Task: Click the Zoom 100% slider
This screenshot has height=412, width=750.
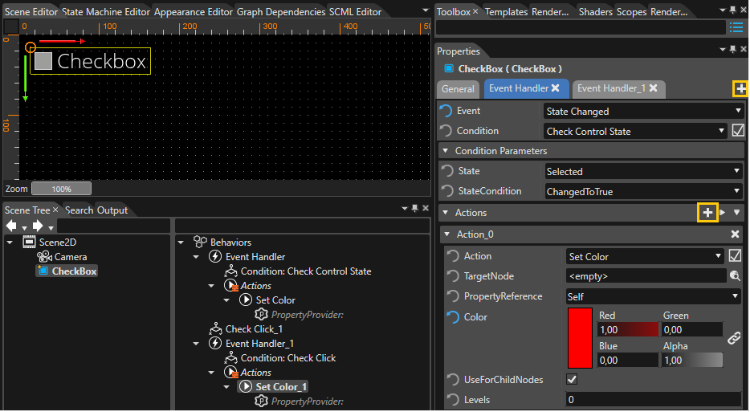Action: [x=61, y=189]
